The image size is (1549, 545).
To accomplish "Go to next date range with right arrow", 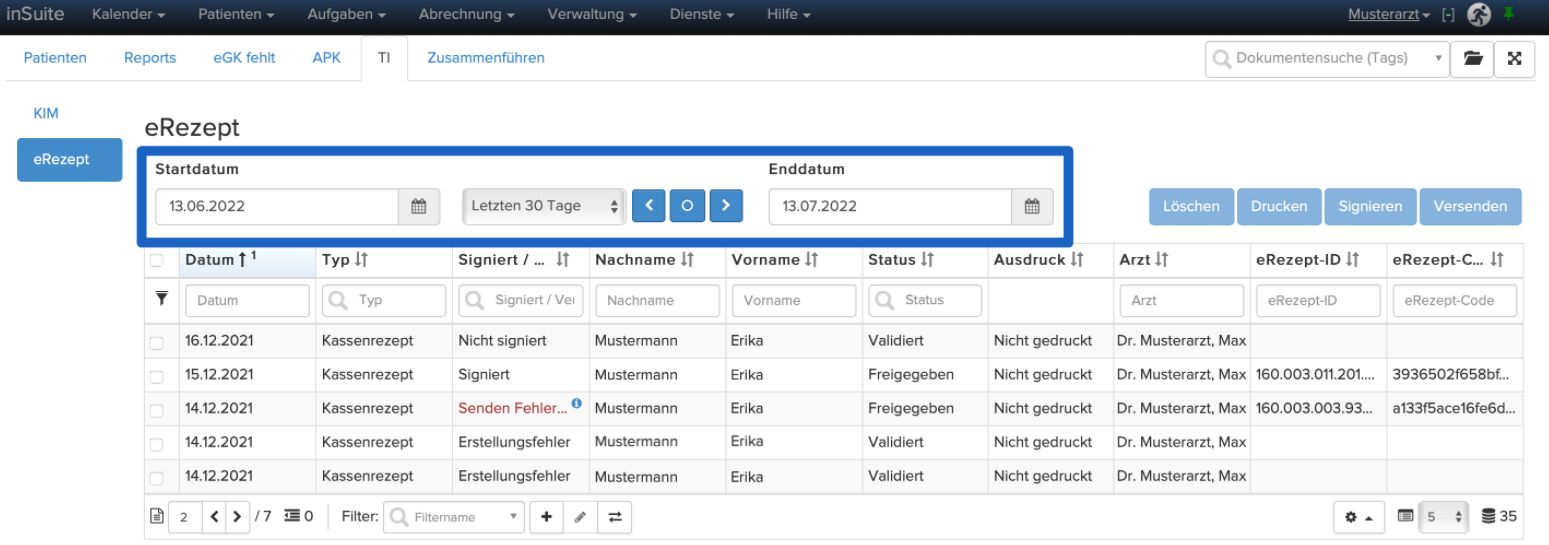I will tap(726, 205).
